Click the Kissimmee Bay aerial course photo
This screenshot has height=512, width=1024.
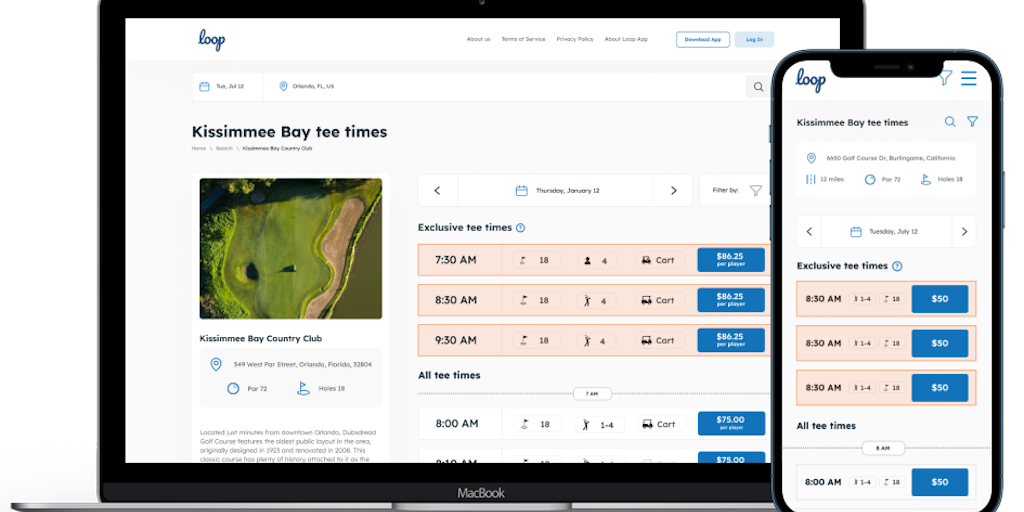pyautogui.click(x=290, y=248)
